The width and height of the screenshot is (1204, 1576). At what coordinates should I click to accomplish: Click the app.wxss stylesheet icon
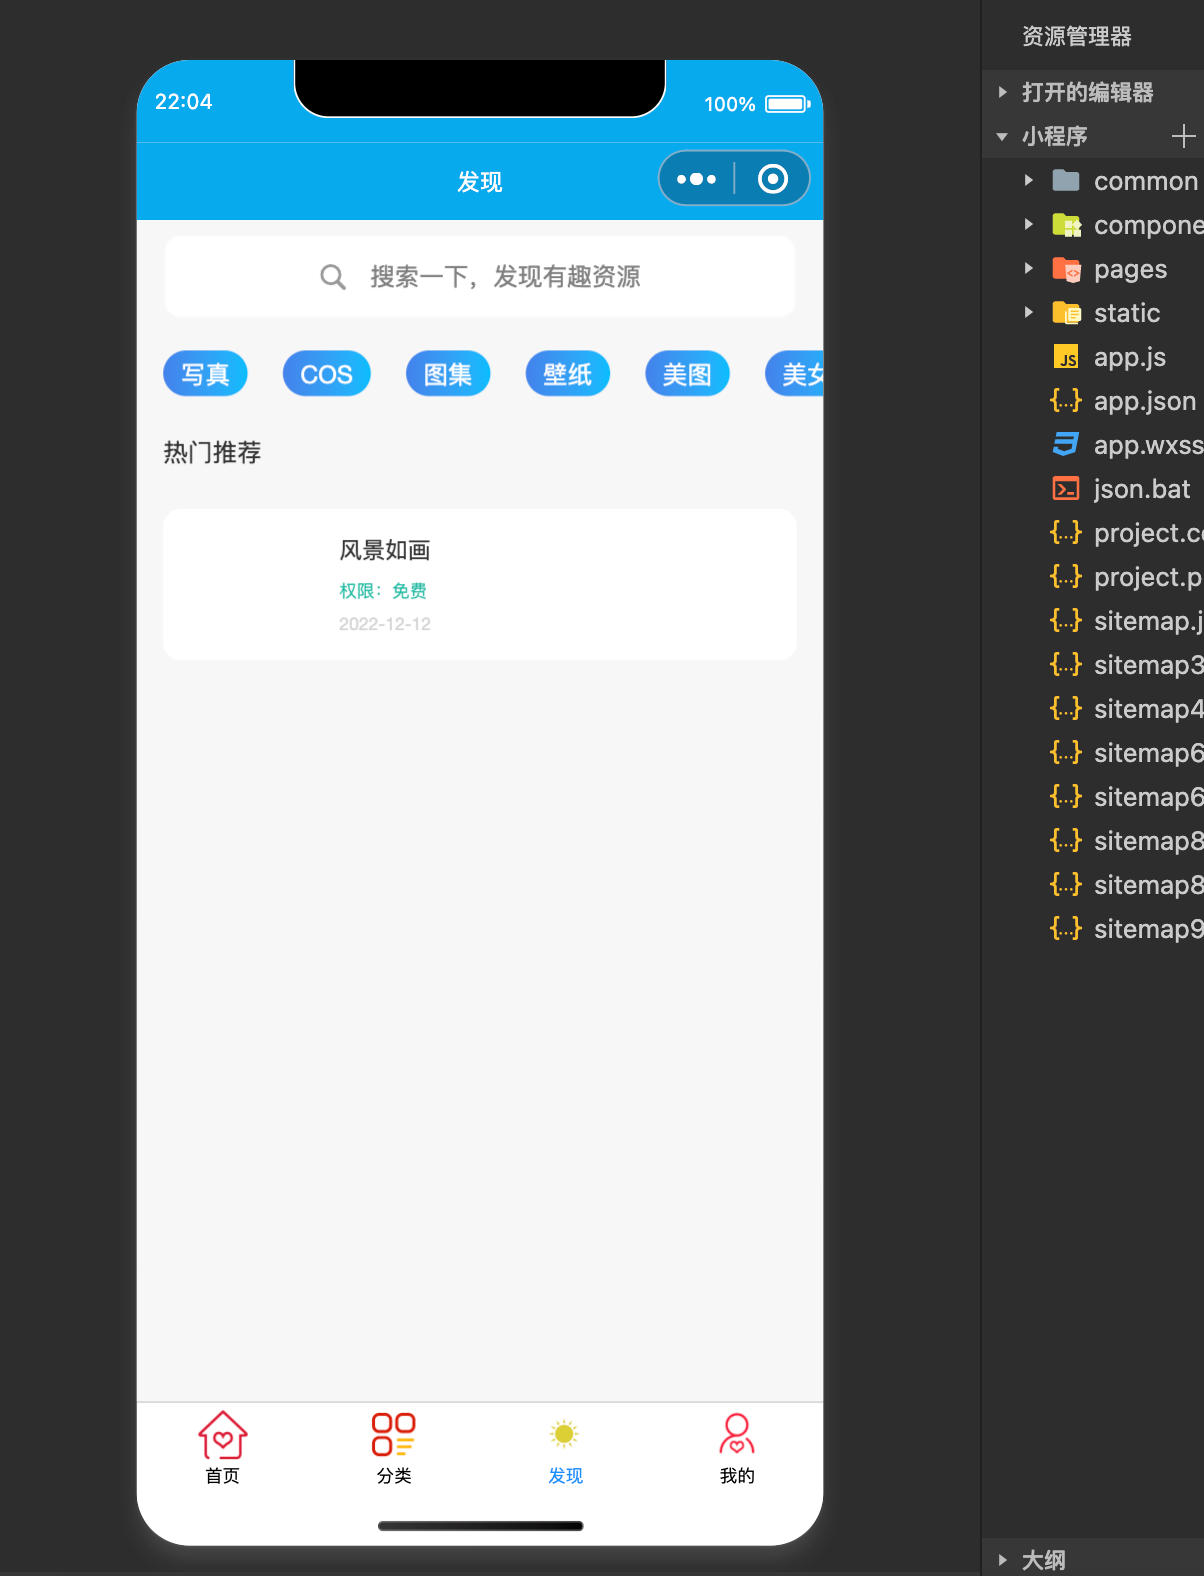point(1066,445)
